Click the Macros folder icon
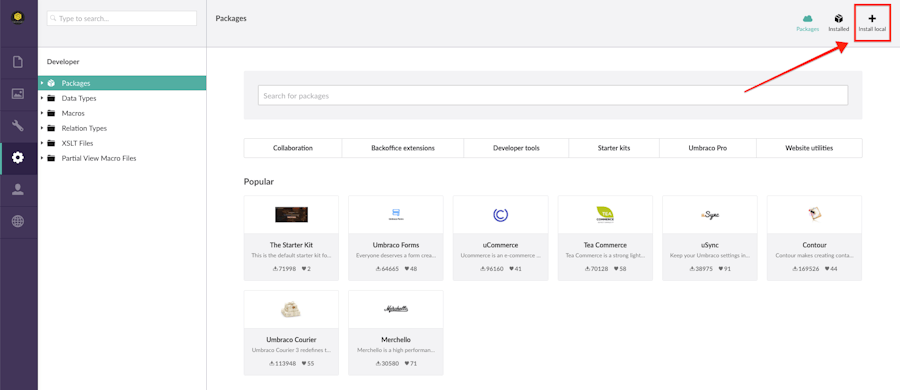 (x=51, y=113)
